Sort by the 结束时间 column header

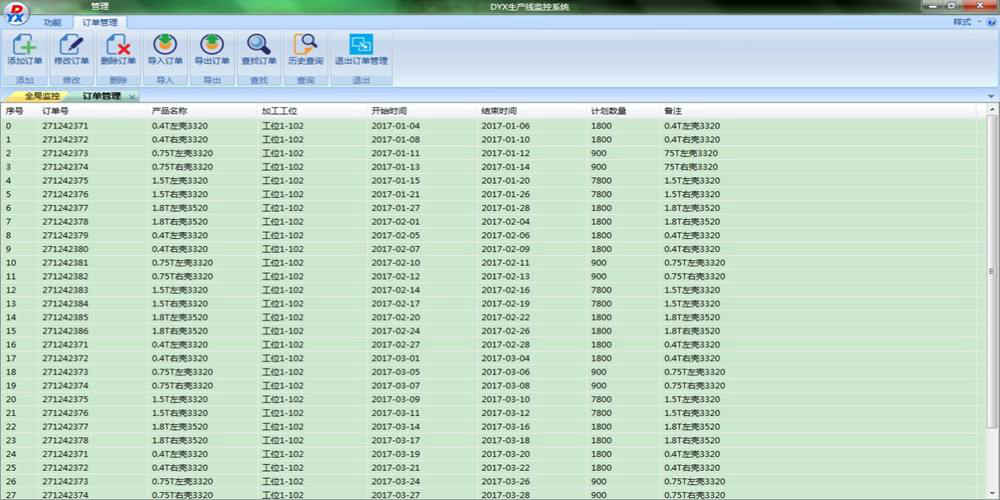(x=499, y=111)
